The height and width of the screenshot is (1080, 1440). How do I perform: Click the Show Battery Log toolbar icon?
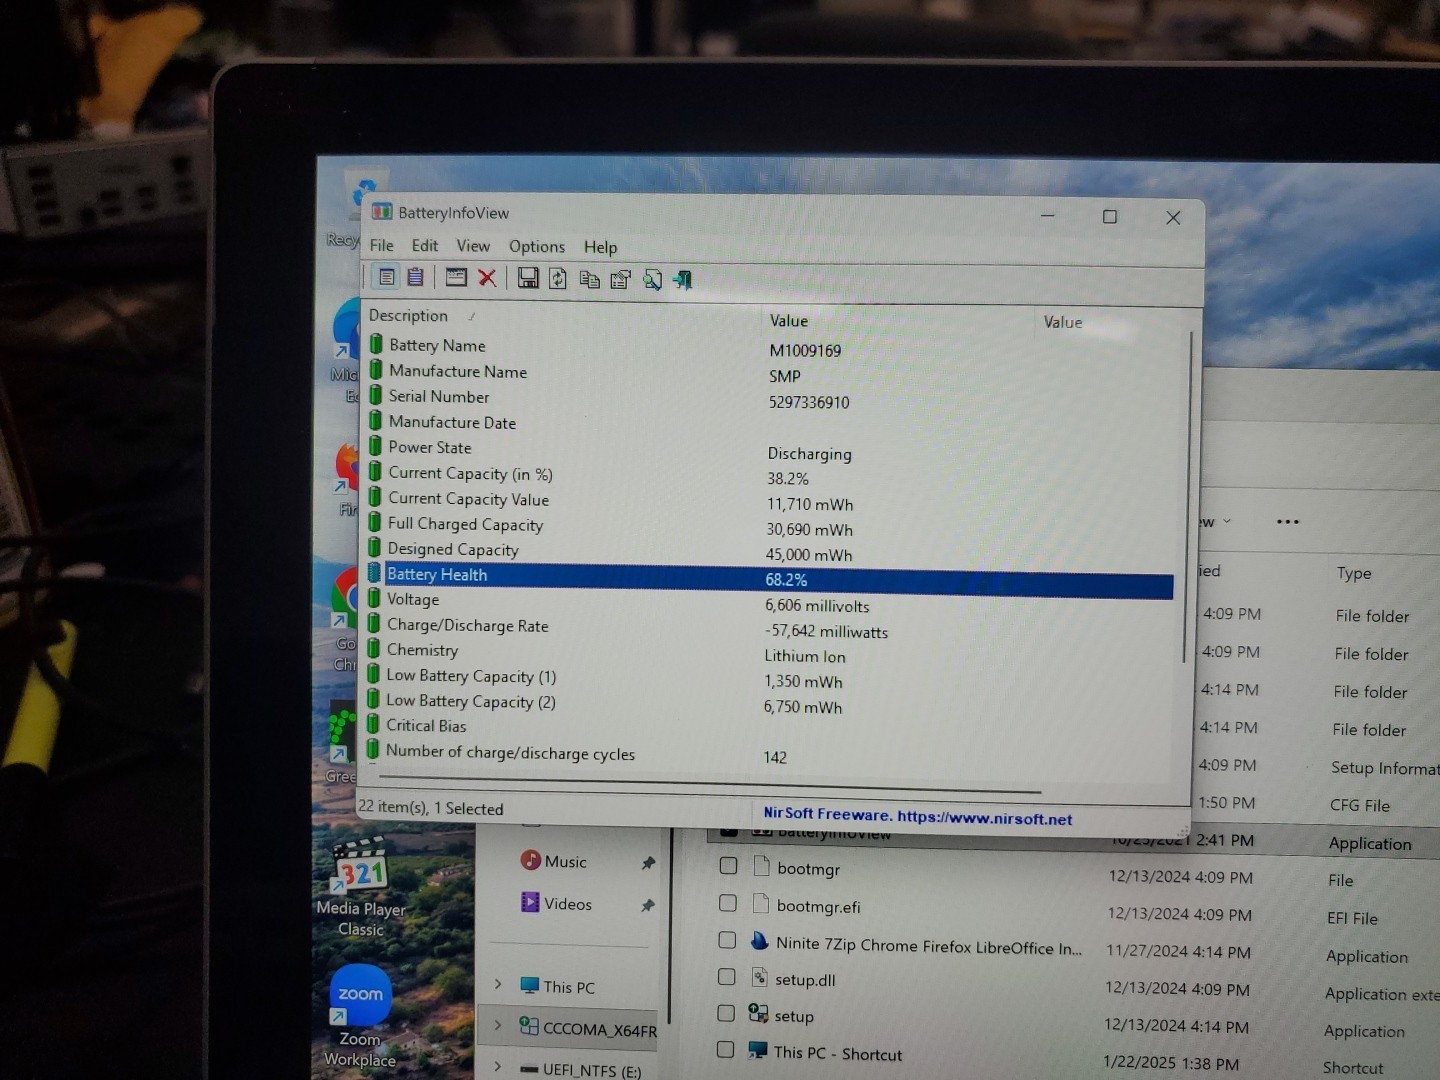[x=416, y=277]
